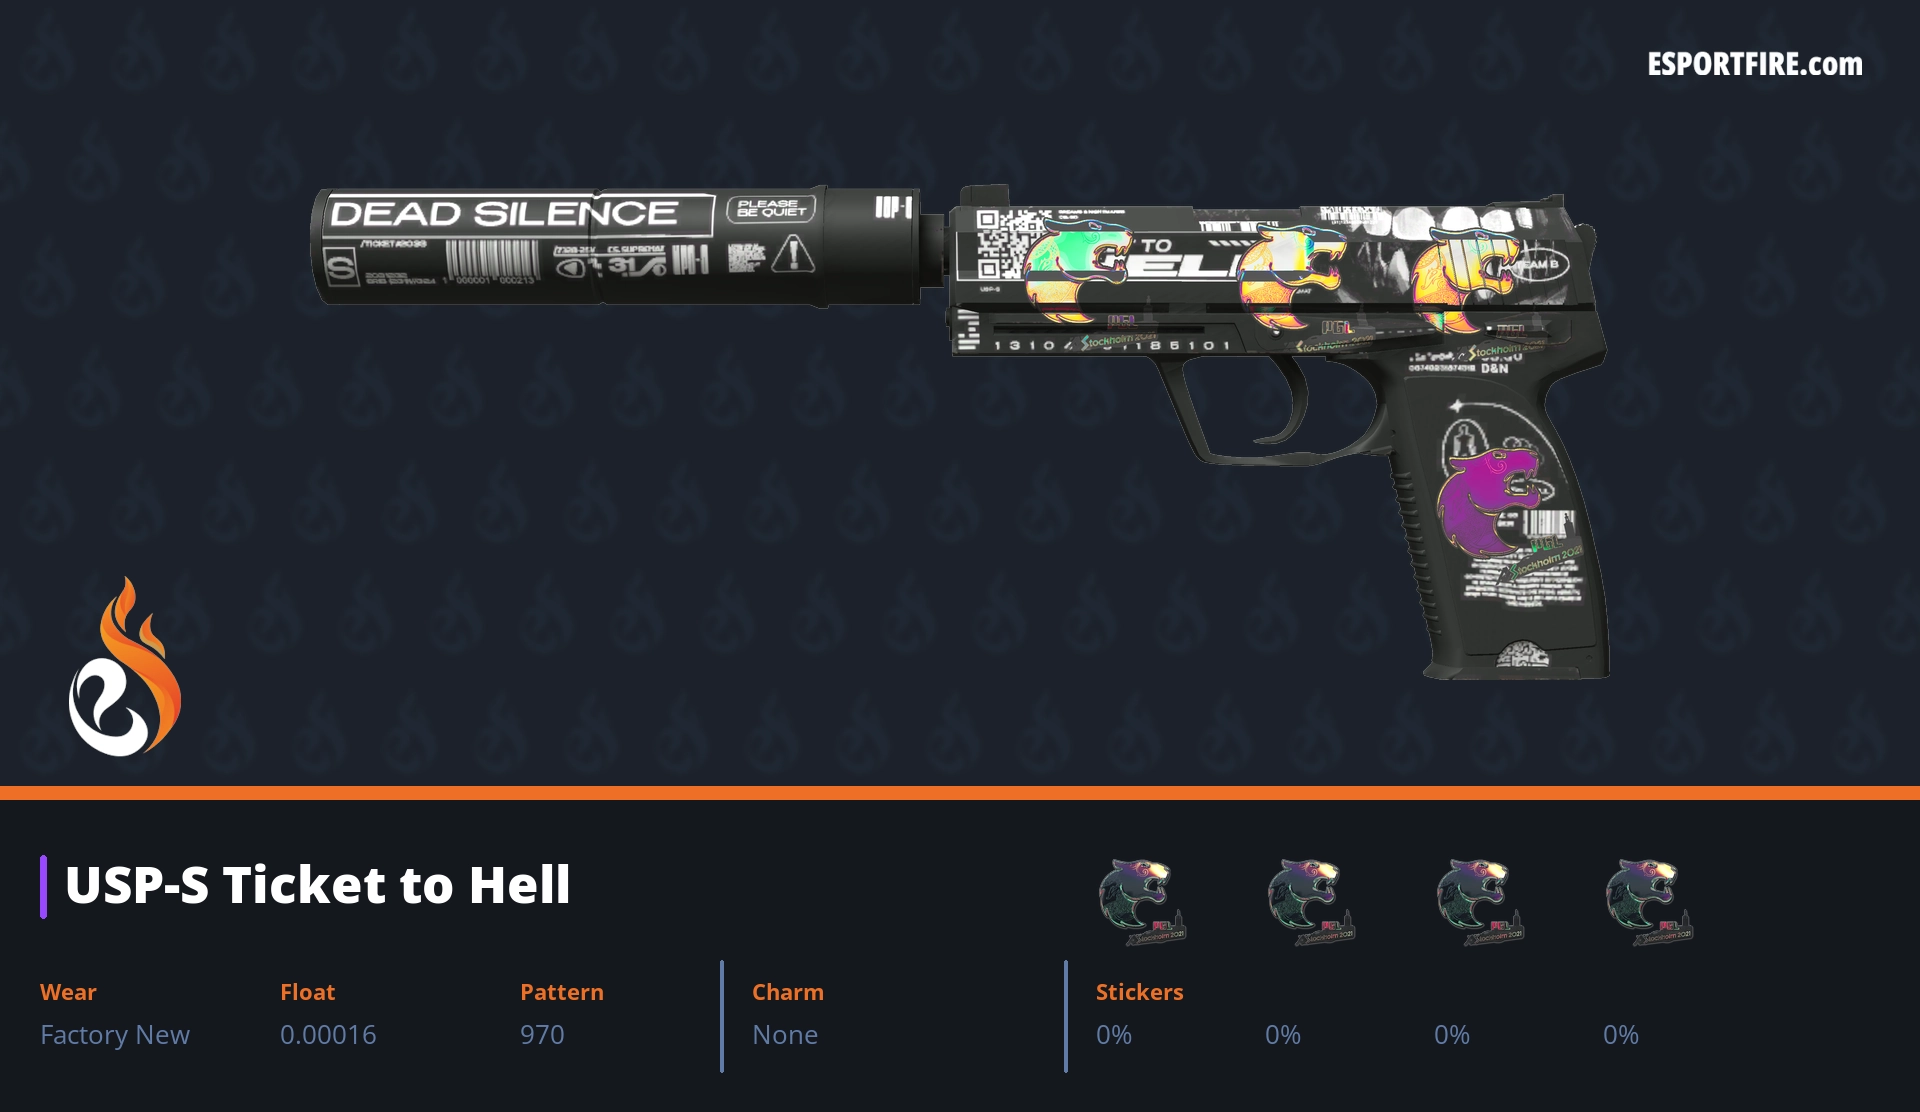The height and width of the screenshot is (1112, 1920).
Task: Click the holo sticker near the hammer
Action: (1465, 280)
